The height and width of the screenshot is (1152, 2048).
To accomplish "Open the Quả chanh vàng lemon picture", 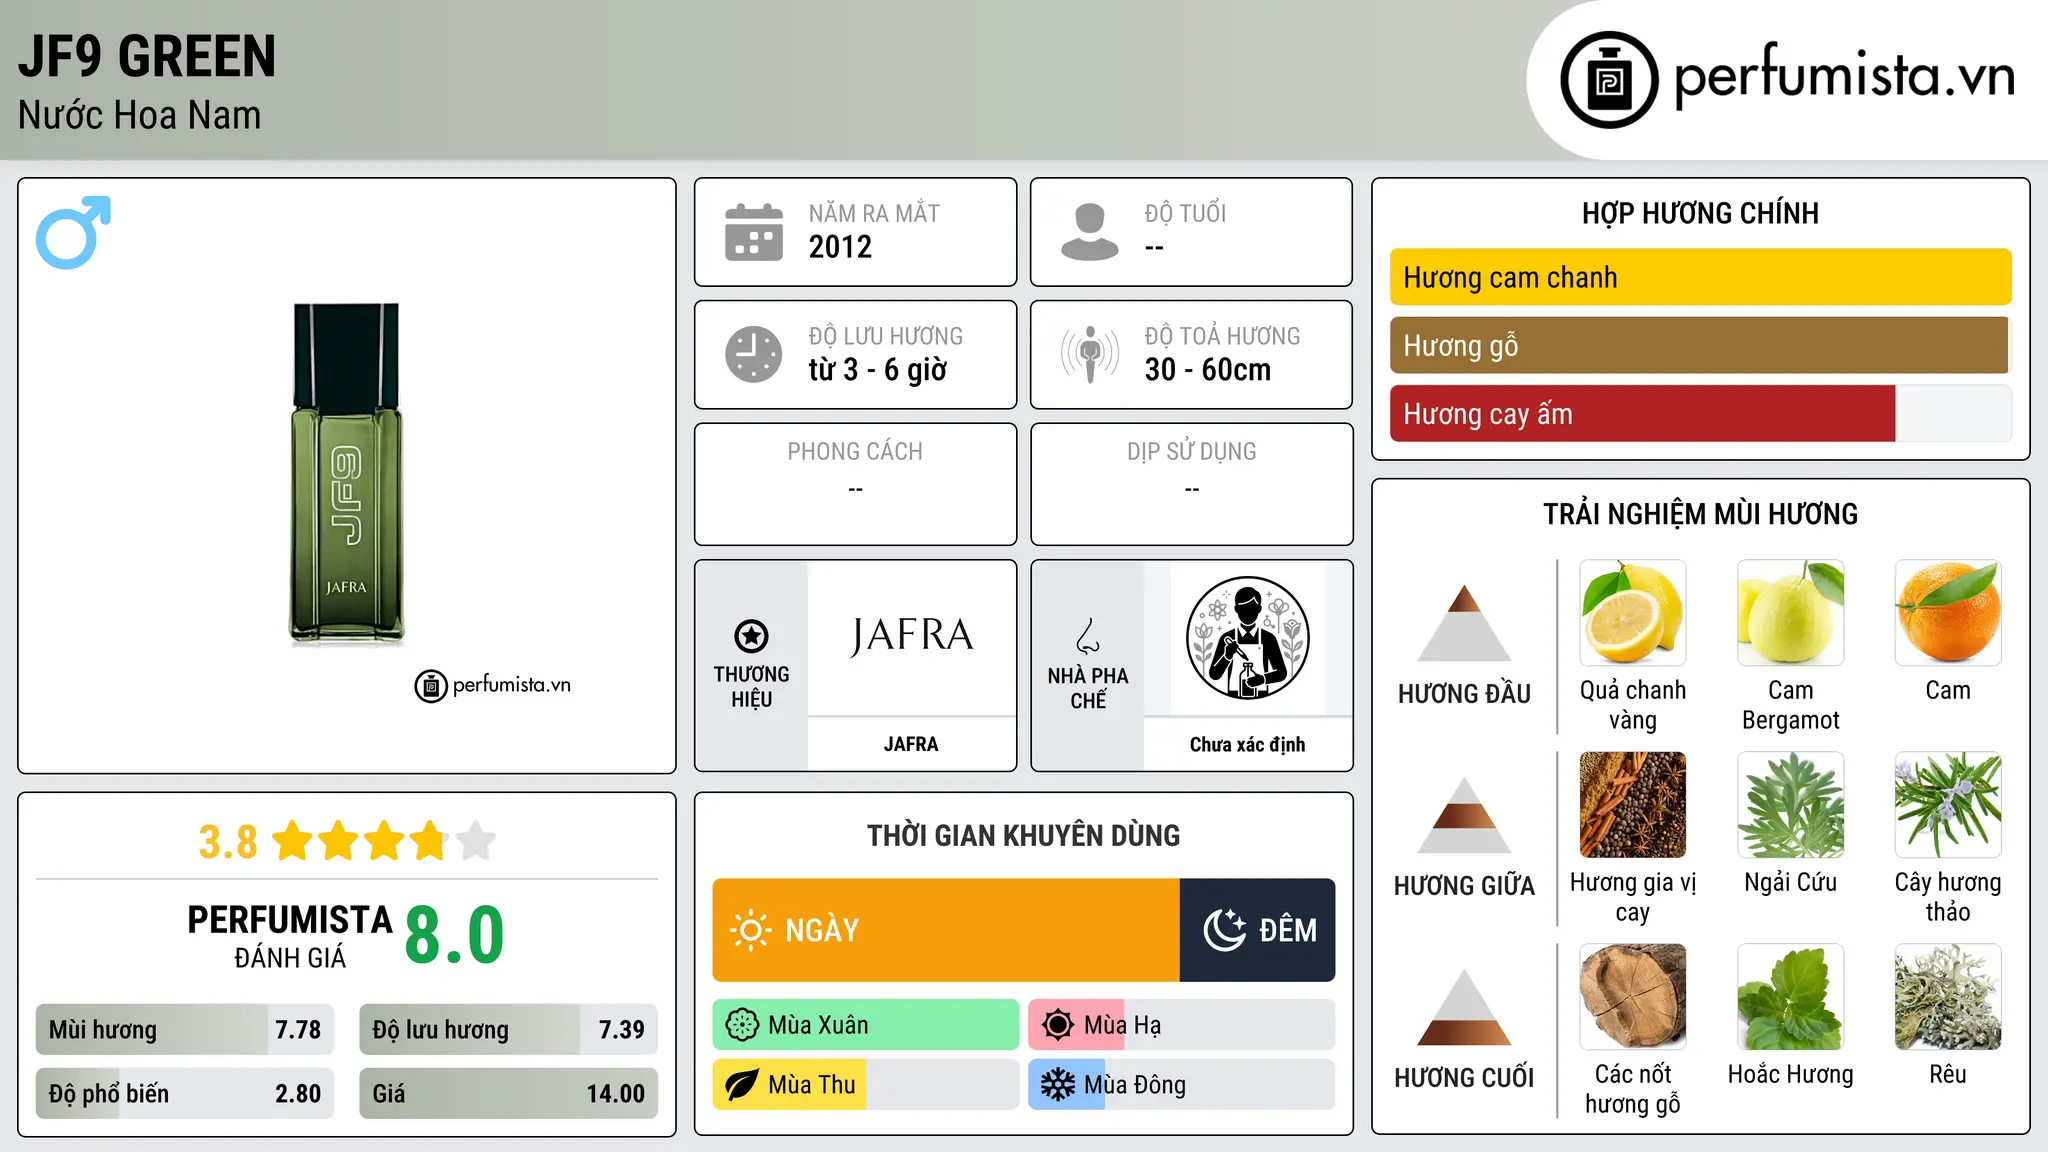I will tap(1632, 613).
